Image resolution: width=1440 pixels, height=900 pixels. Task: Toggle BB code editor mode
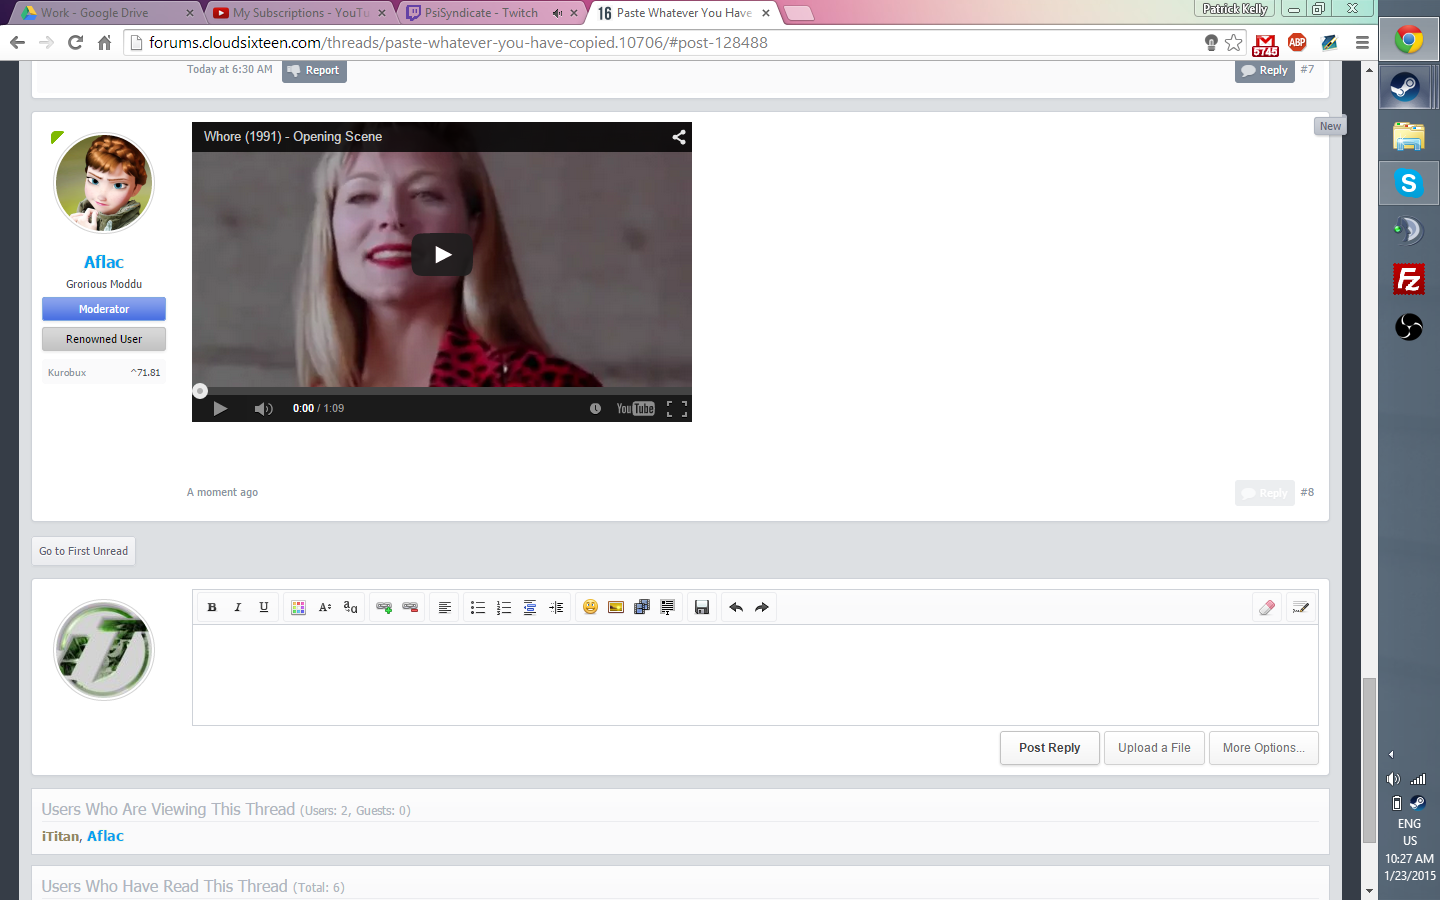click(x=1301, y=607)
